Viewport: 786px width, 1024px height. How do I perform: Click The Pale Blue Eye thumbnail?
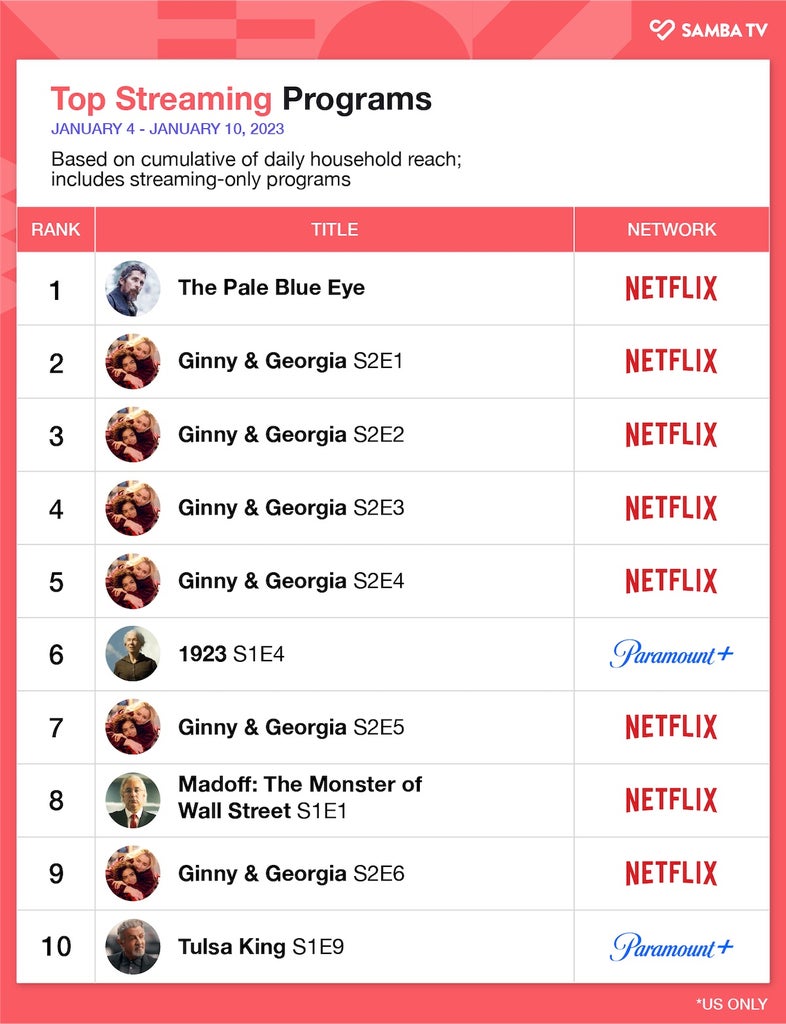[x=133, y=289]
